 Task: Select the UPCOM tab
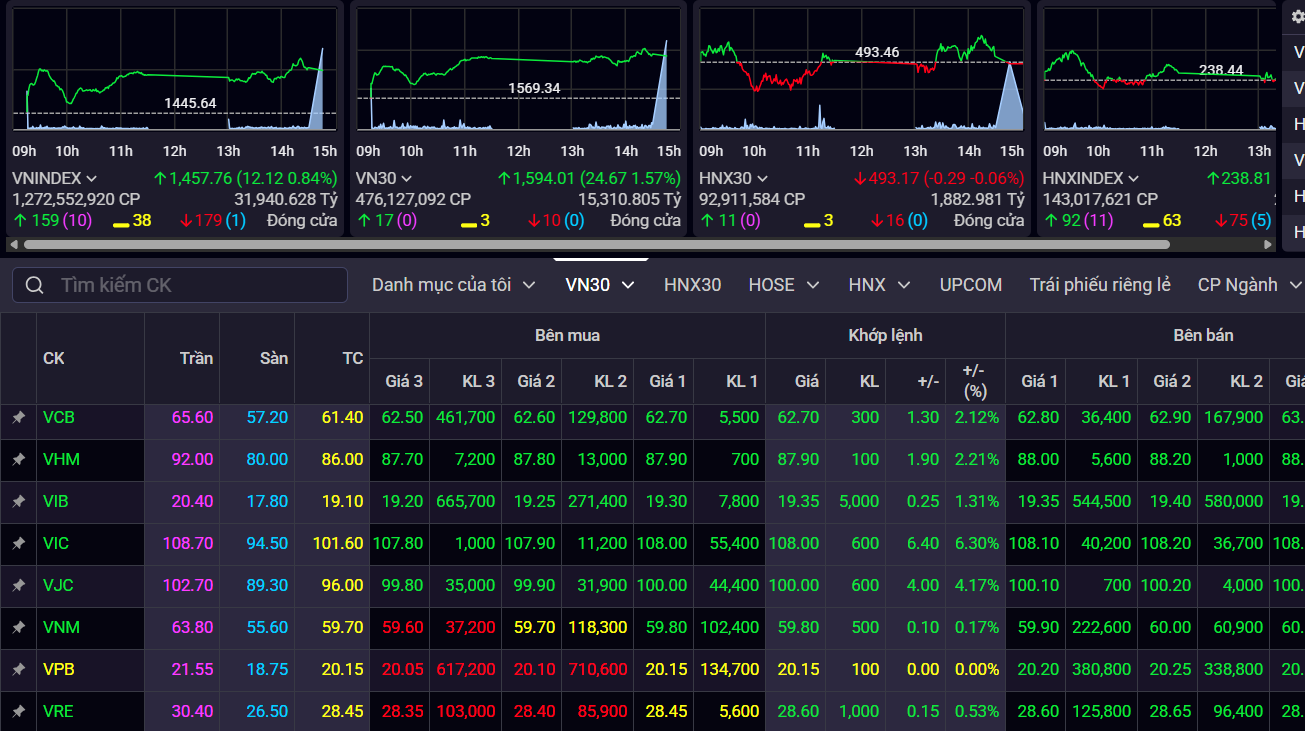click(970, 285)
